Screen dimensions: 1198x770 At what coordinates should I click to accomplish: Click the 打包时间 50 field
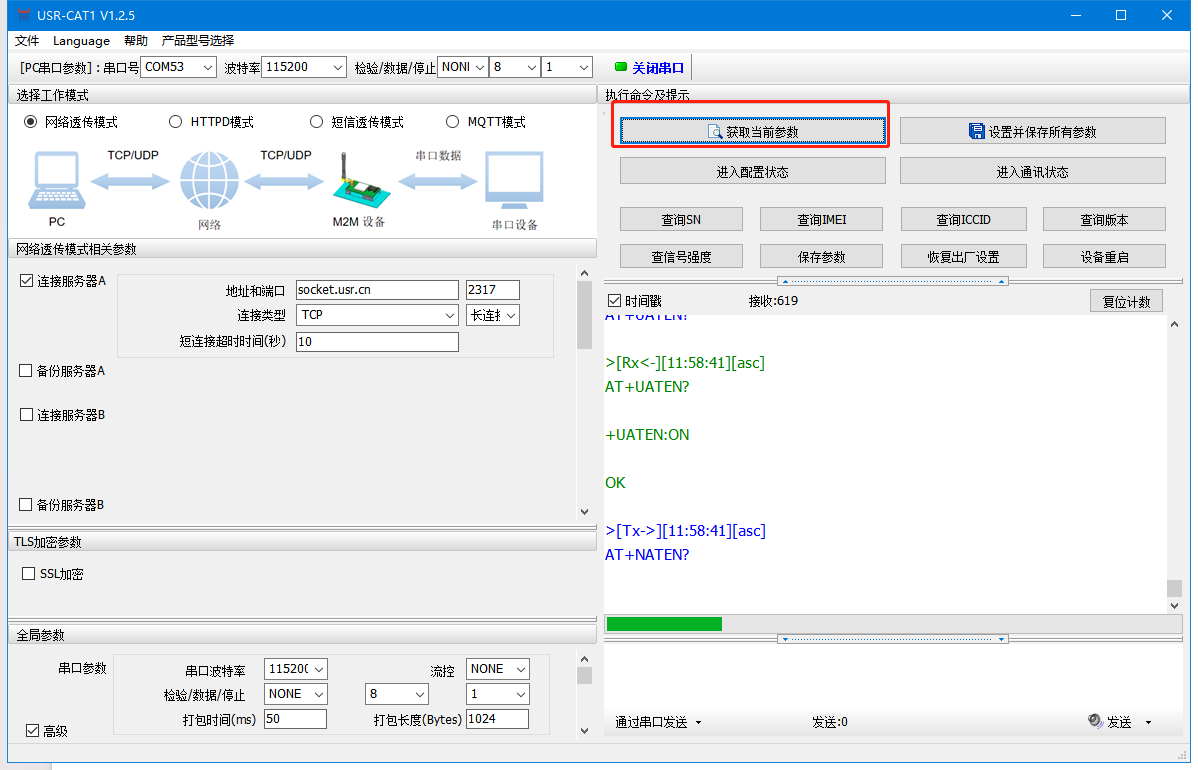(296, 719)
